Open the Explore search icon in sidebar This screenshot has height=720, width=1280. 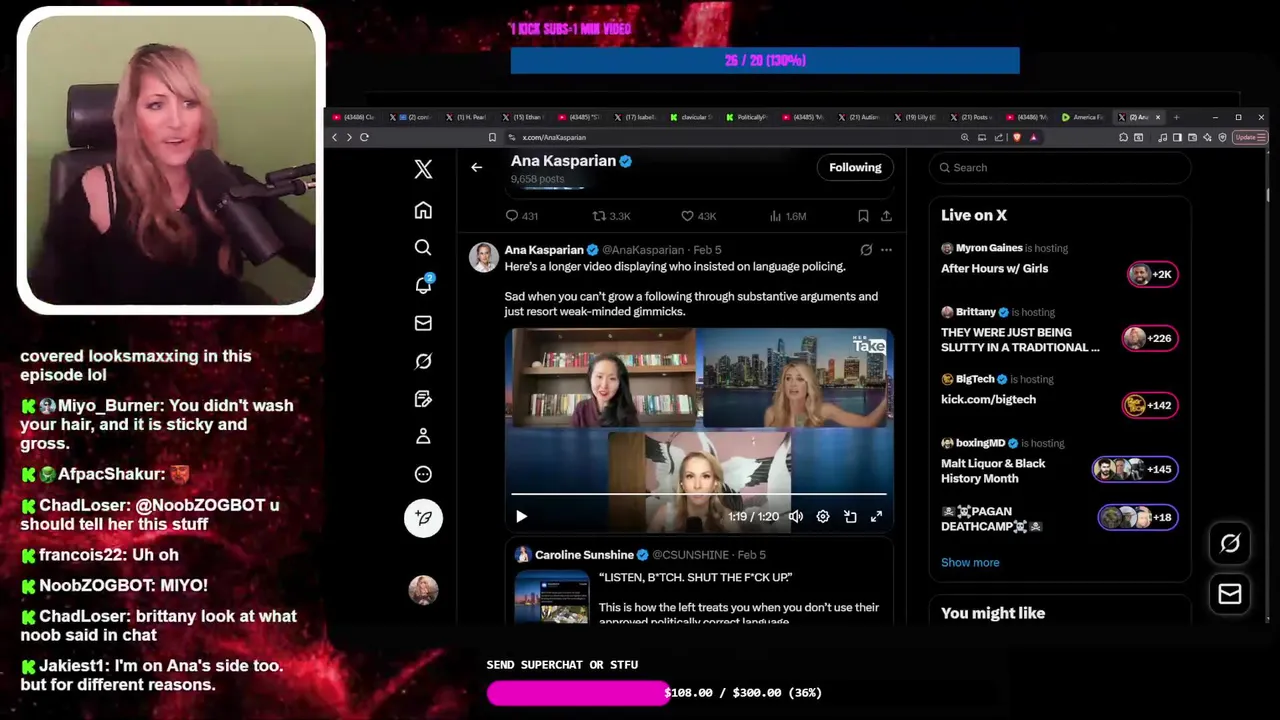pos(423,247)
